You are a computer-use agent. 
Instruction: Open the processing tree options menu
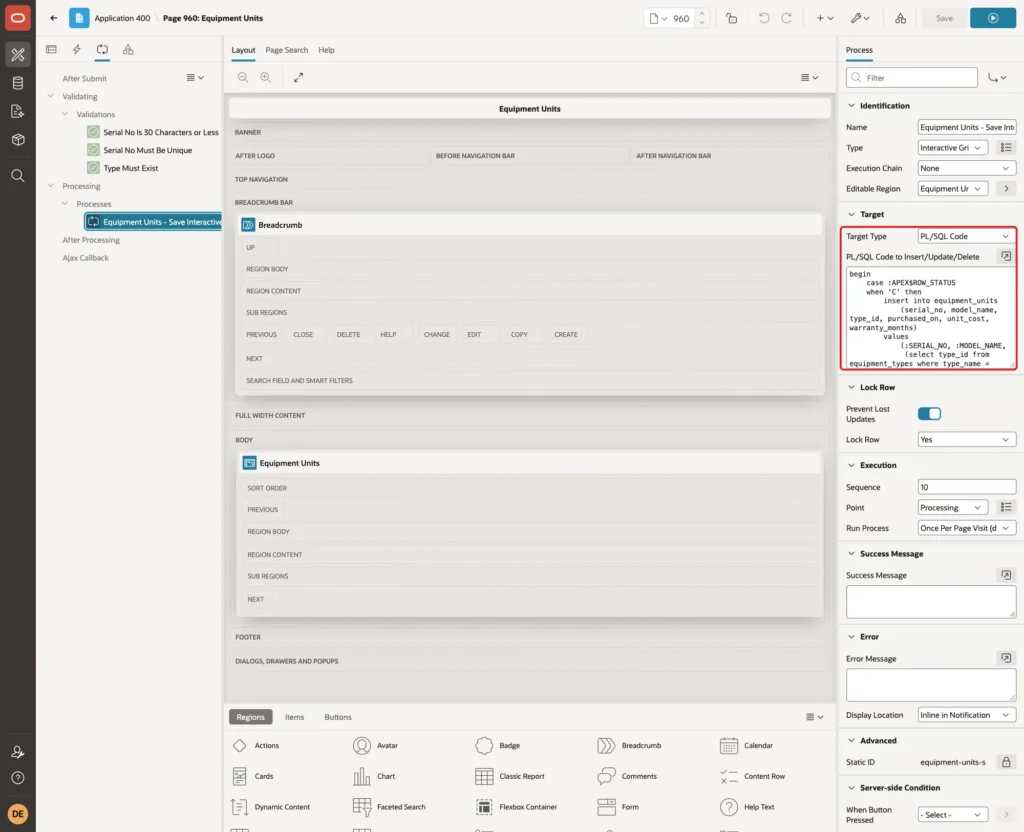[x=195, y=78]
